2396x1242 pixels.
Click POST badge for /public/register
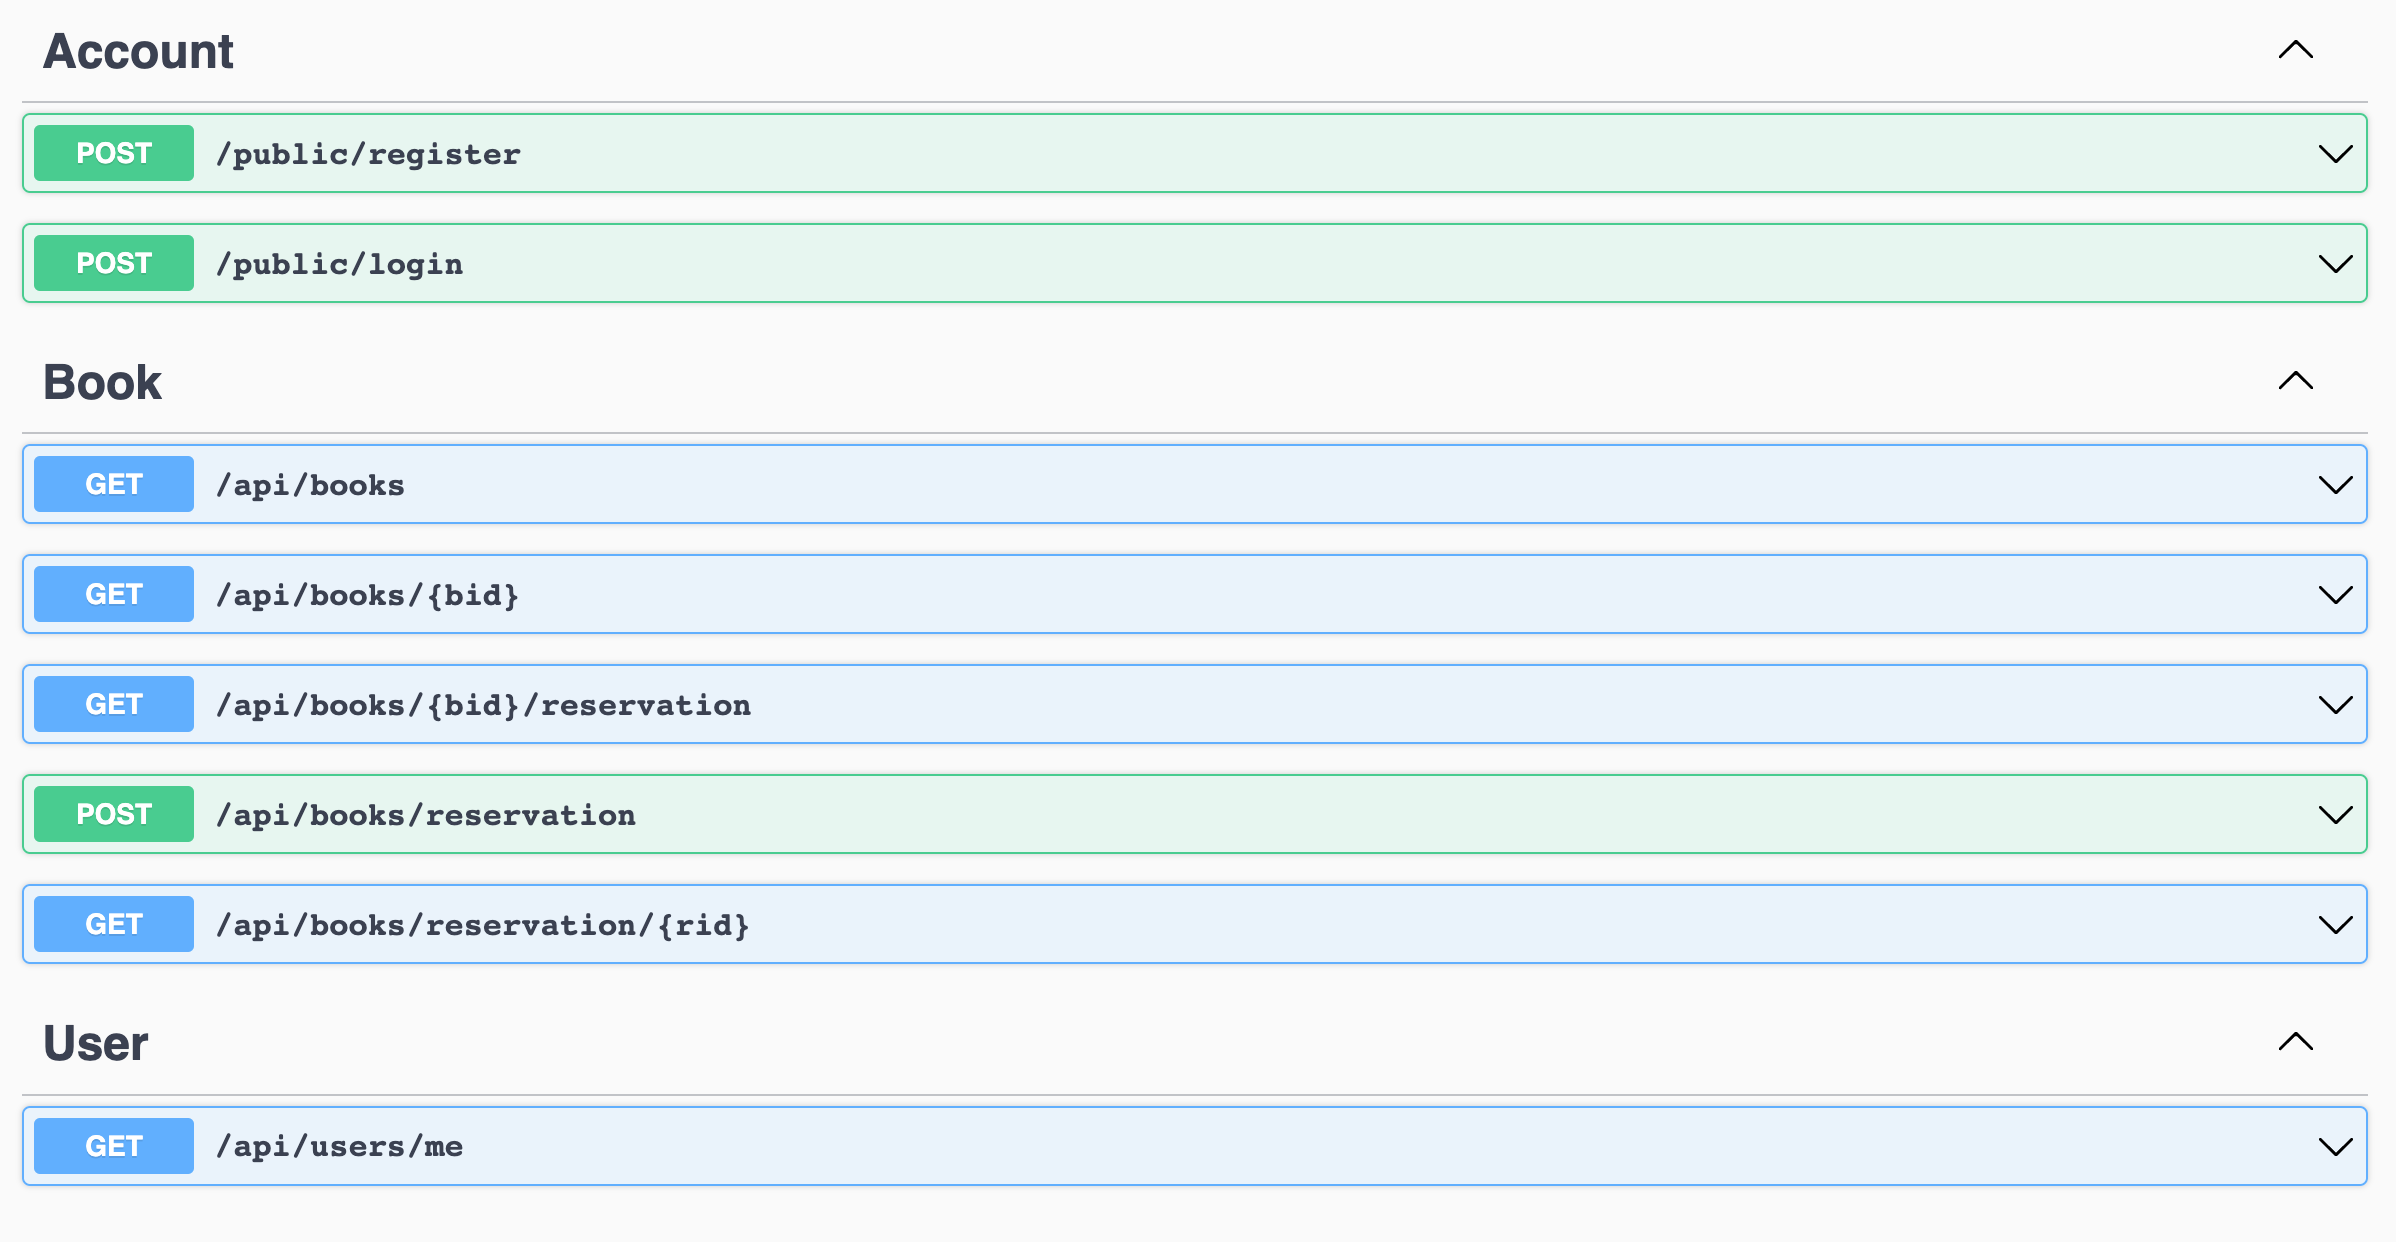(x=114, y=153)
